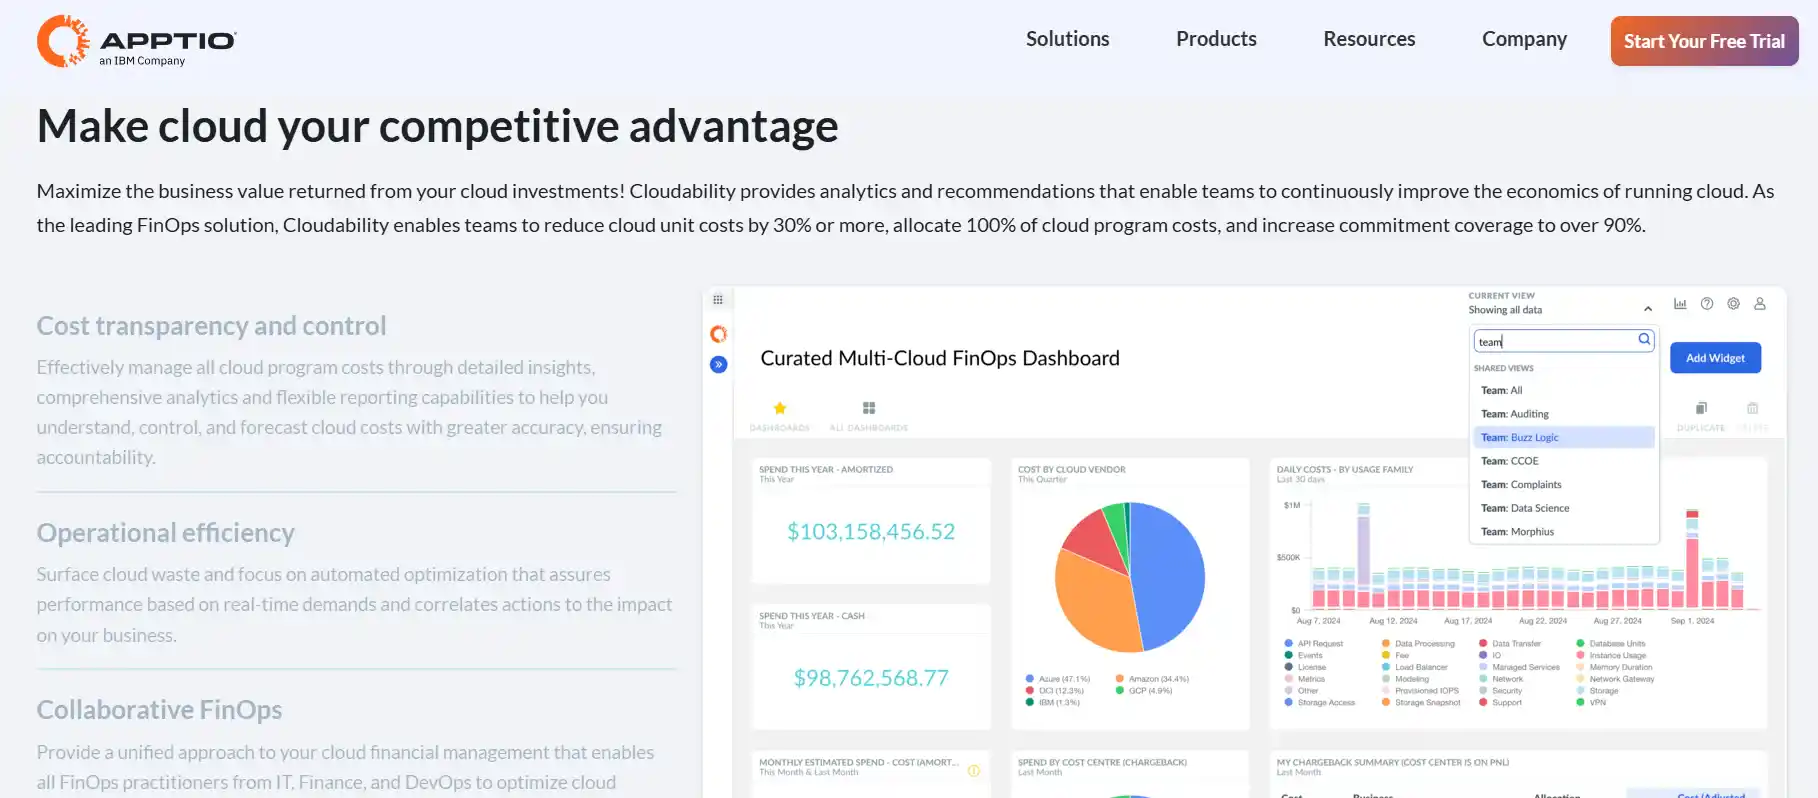
Task: Click the 'Amazon (34.4%)' legend entry
Action: pyautogui.click(x=1152, y=679)
